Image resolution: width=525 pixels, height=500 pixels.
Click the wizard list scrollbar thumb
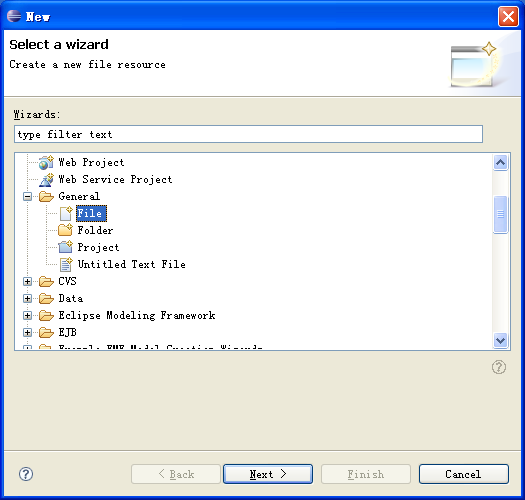click(501, 214)
